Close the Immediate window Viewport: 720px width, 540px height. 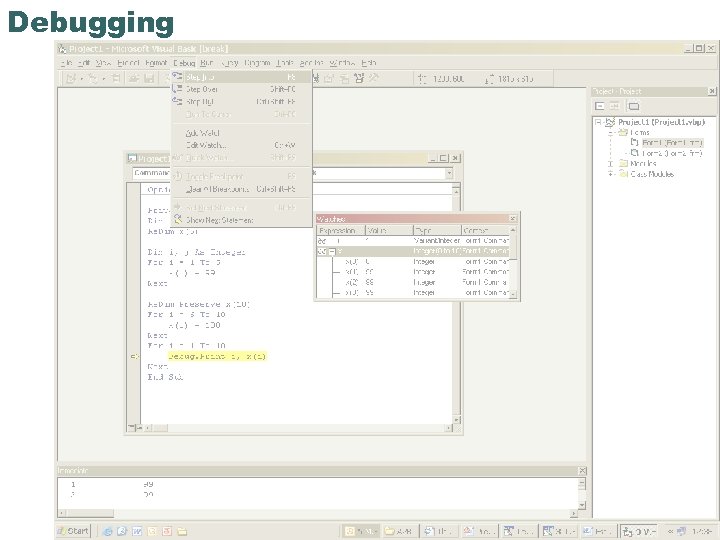(x=582, y=471)
